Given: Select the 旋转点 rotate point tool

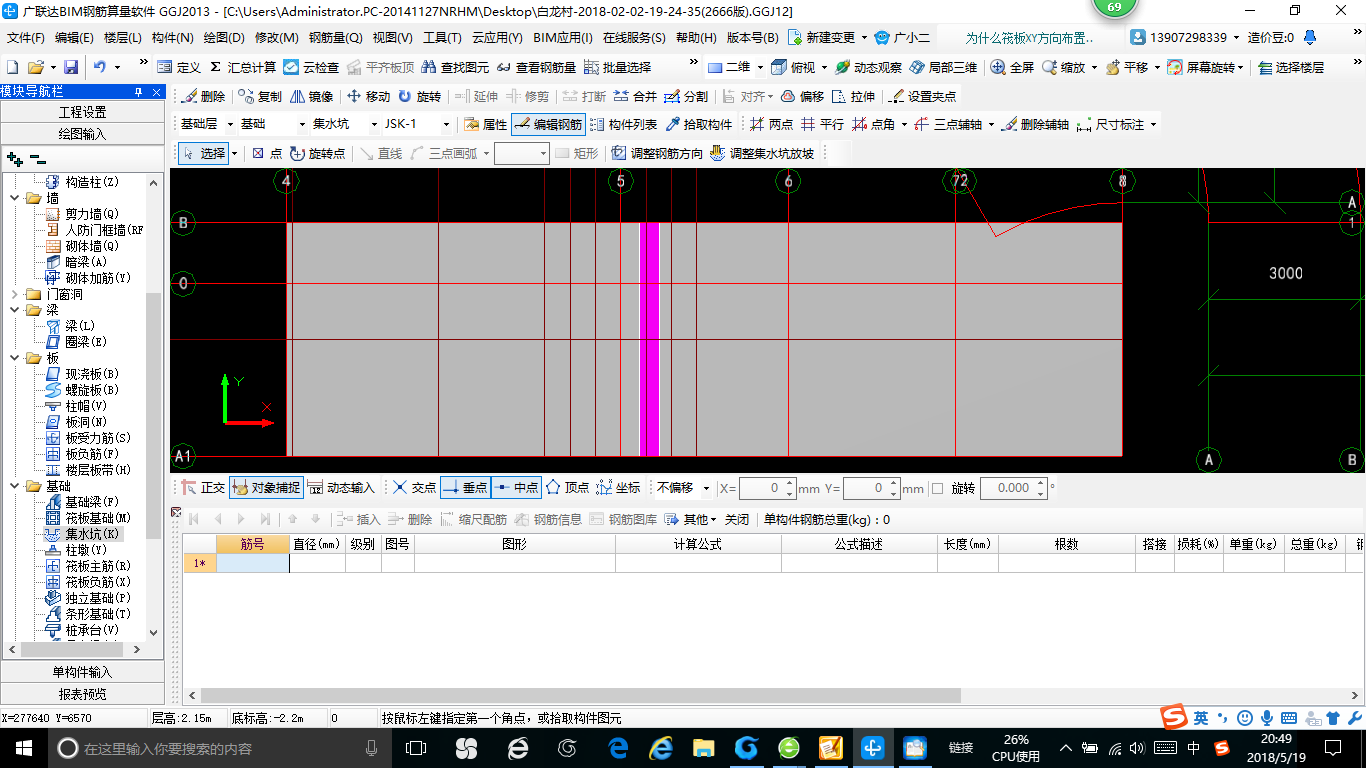Looking at the screenshot, I should (x=317, y=153).
